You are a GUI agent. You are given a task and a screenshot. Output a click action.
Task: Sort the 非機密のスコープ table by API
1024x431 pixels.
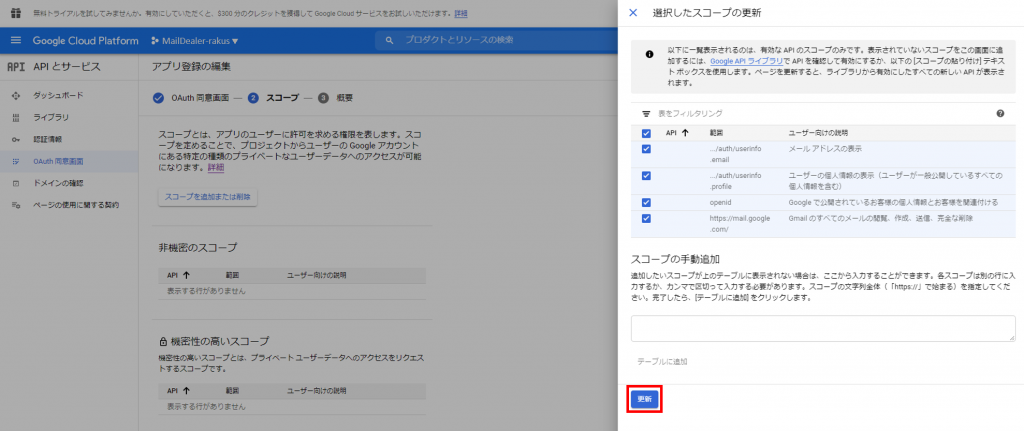(x=178, y=275)
